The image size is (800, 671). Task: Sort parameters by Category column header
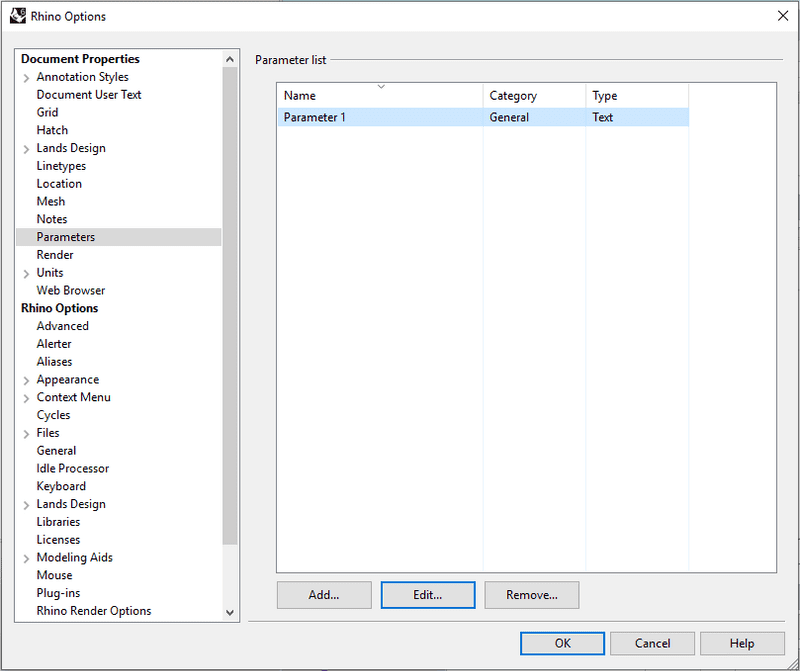533,96
